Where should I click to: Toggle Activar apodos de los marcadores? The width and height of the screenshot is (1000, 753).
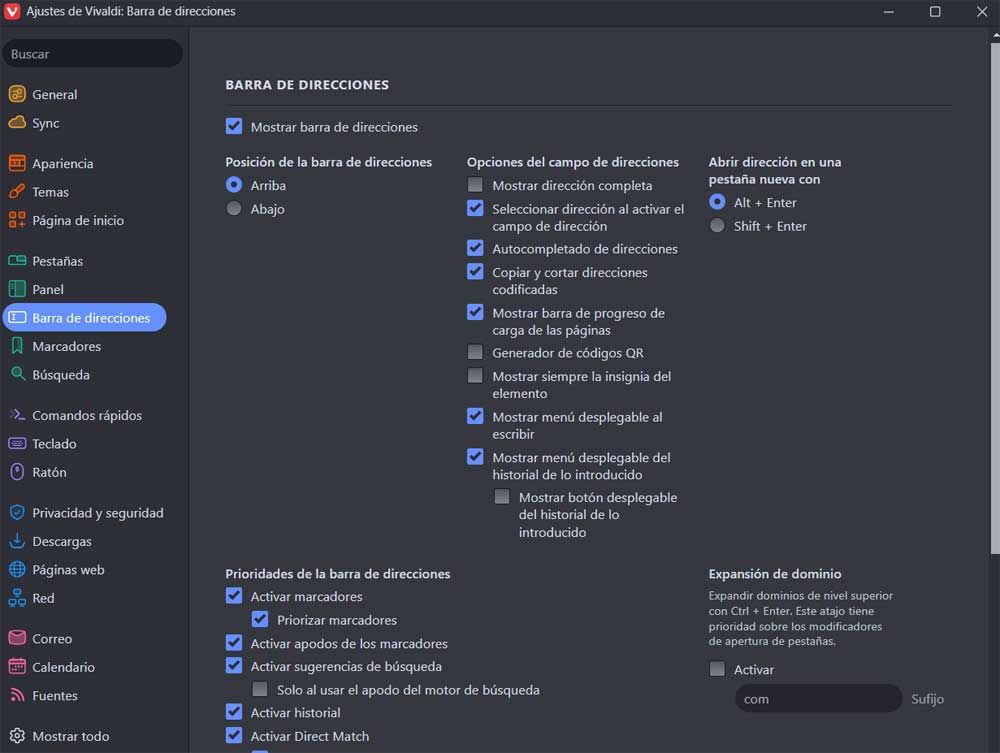tap(234, 643)
